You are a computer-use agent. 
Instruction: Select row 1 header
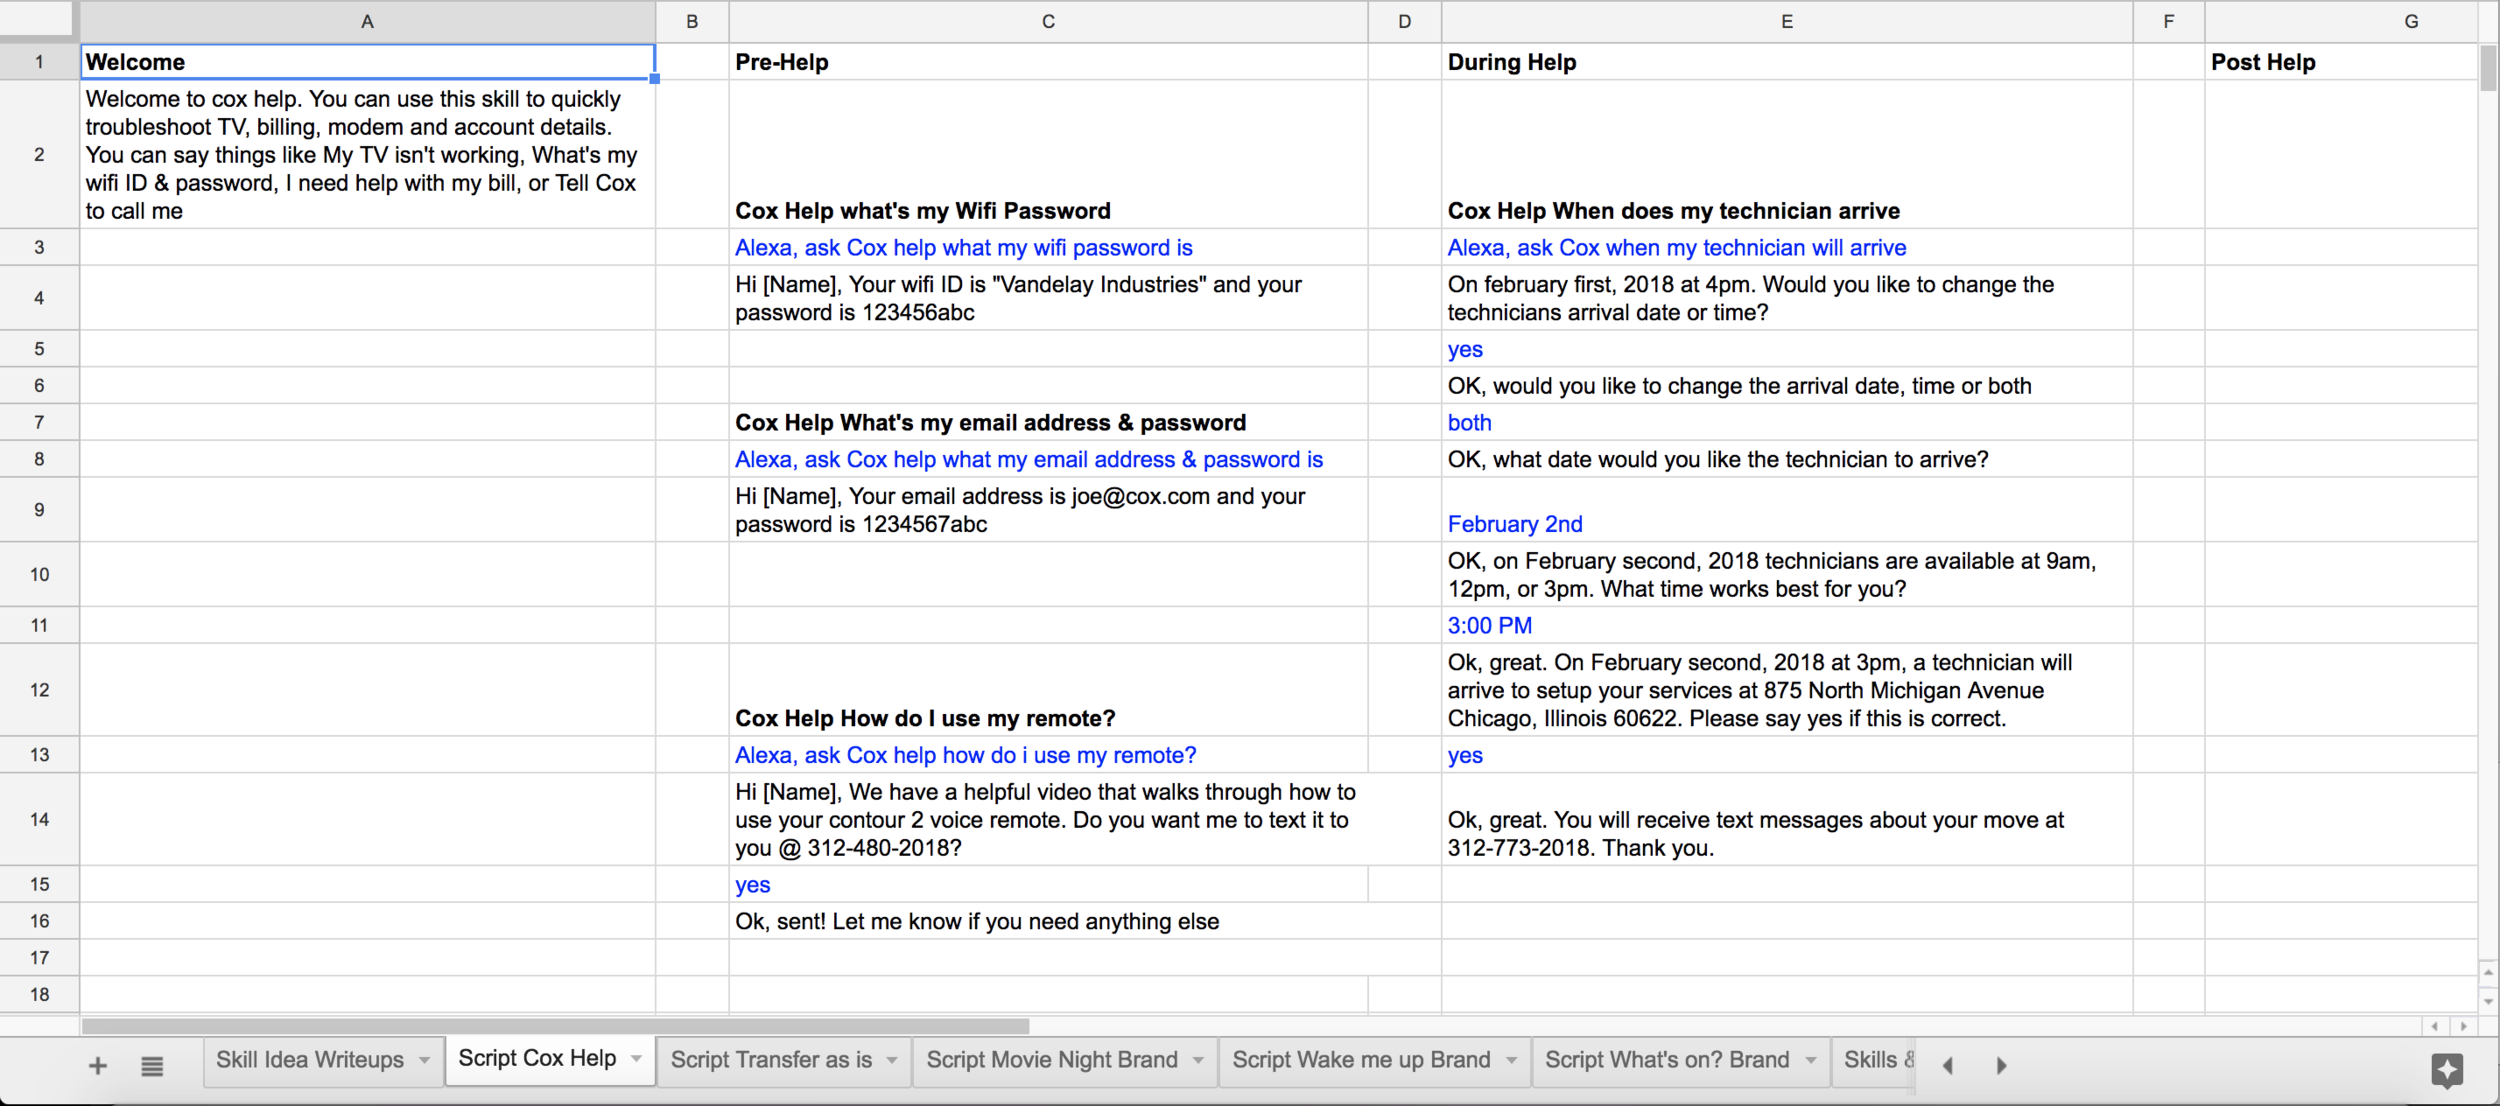click(x=39, y=62)
